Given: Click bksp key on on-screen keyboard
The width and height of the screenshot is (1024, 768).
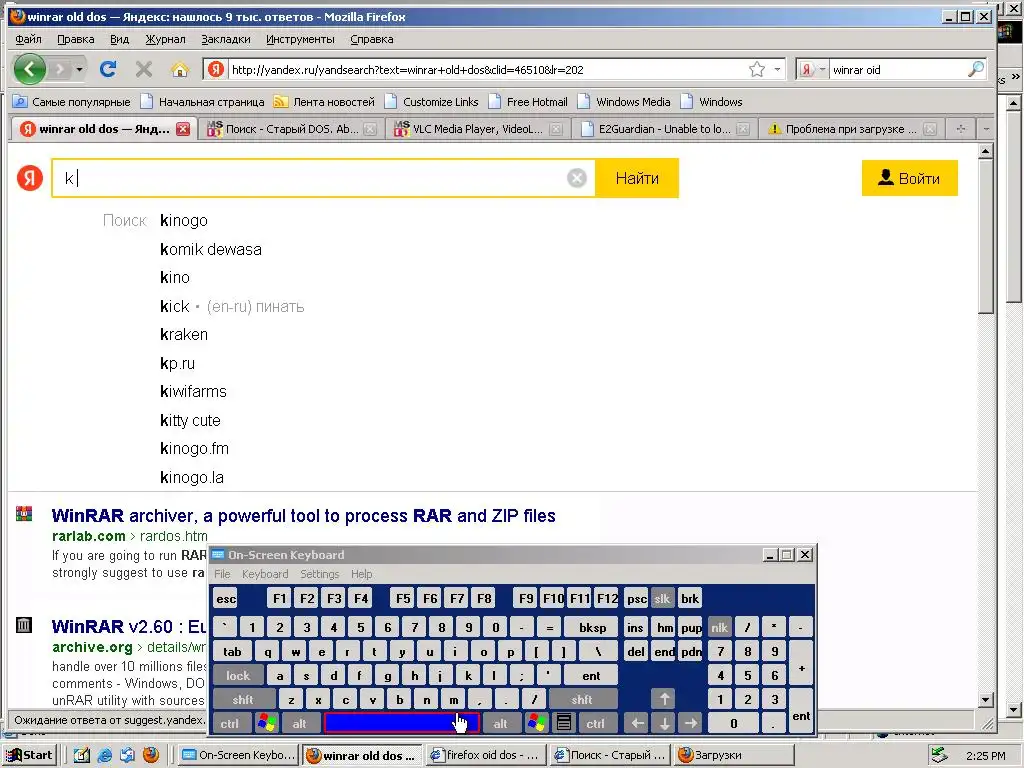Looking at the screenshot, I should [x=592, y=627].
